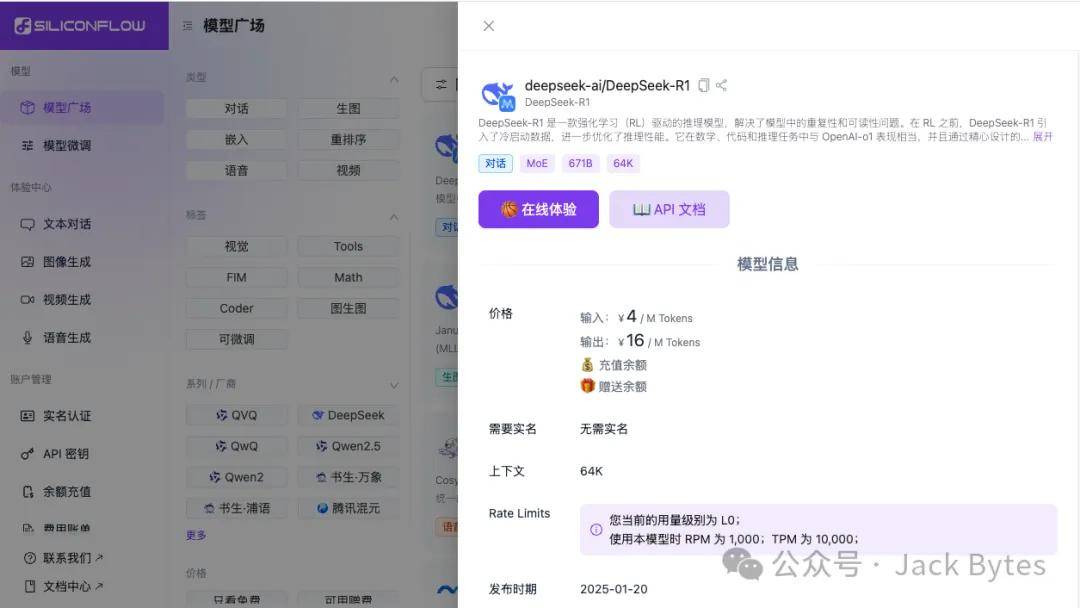Screen dimensions: 1080x608
Task: Open 文本对话 in the sidebar
Action: [82, 224]
